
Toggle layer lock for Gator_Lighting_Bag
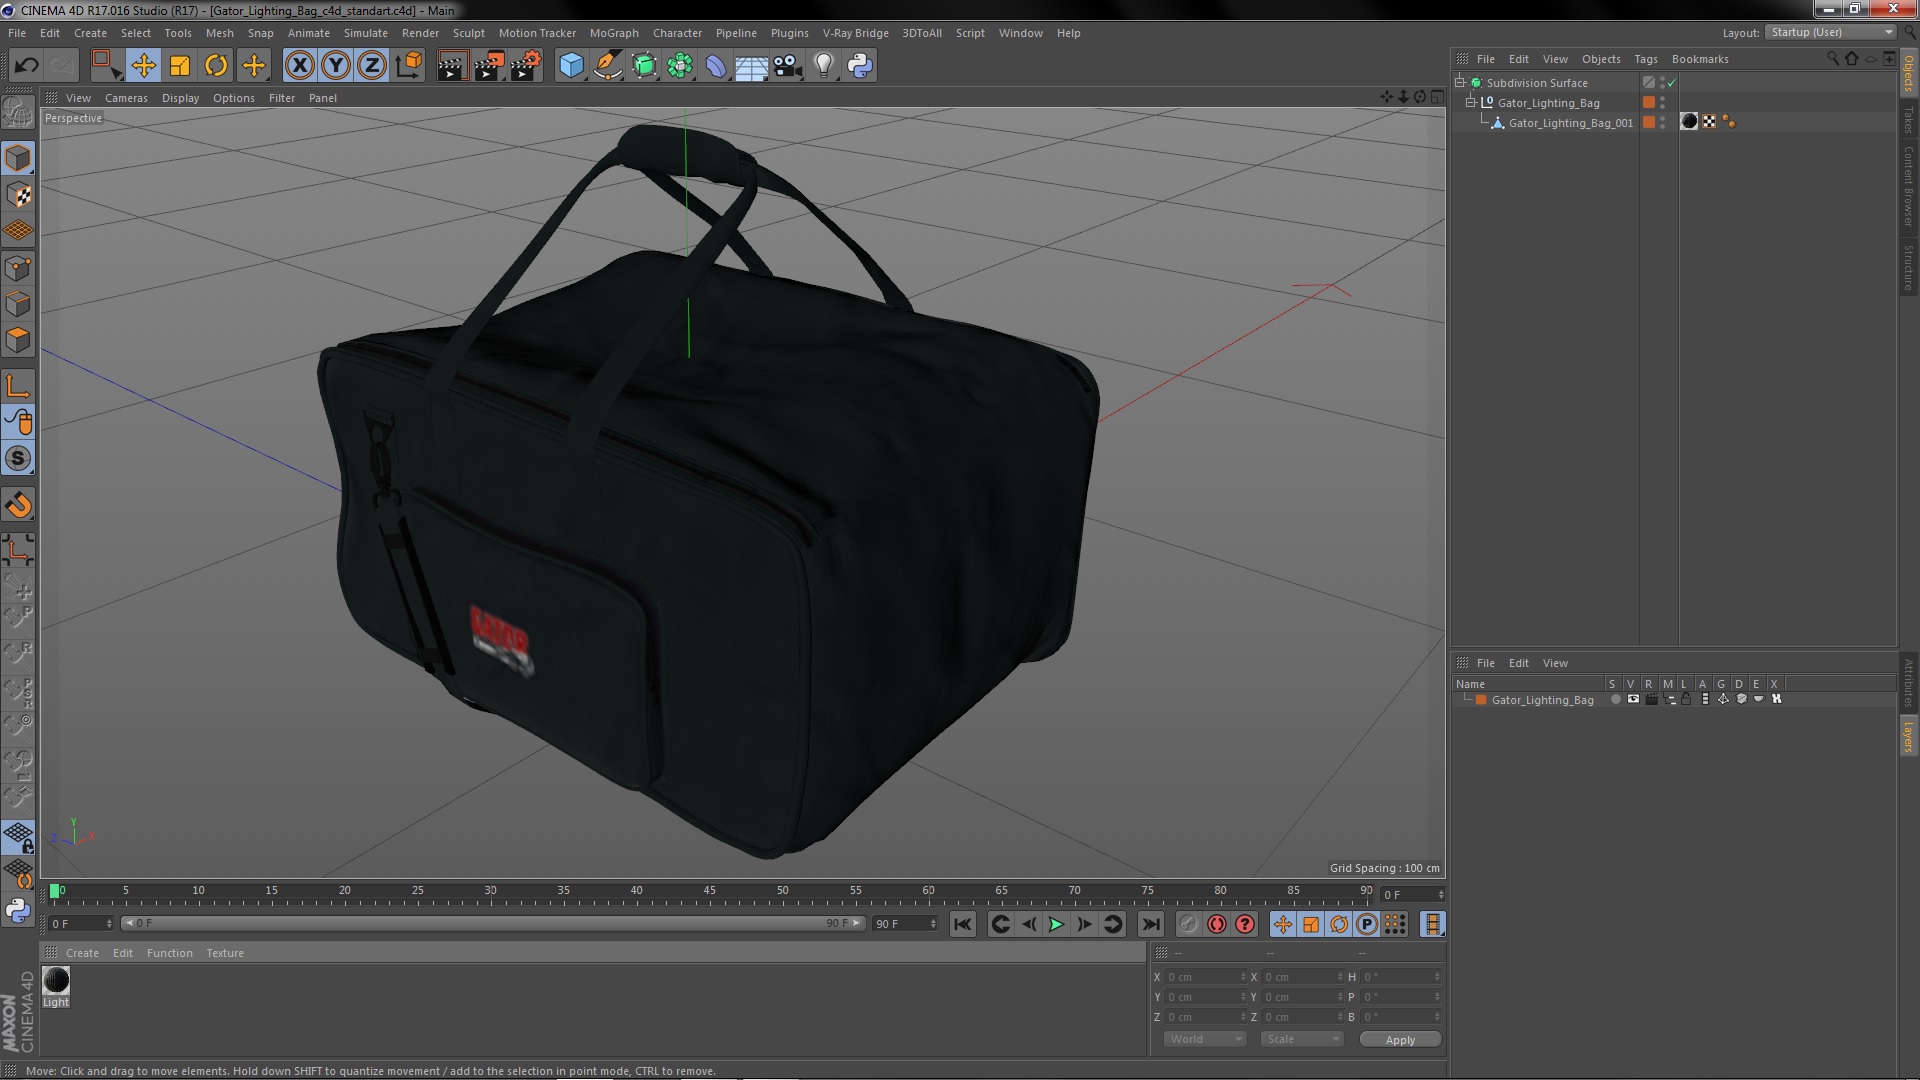(1686, 699)
